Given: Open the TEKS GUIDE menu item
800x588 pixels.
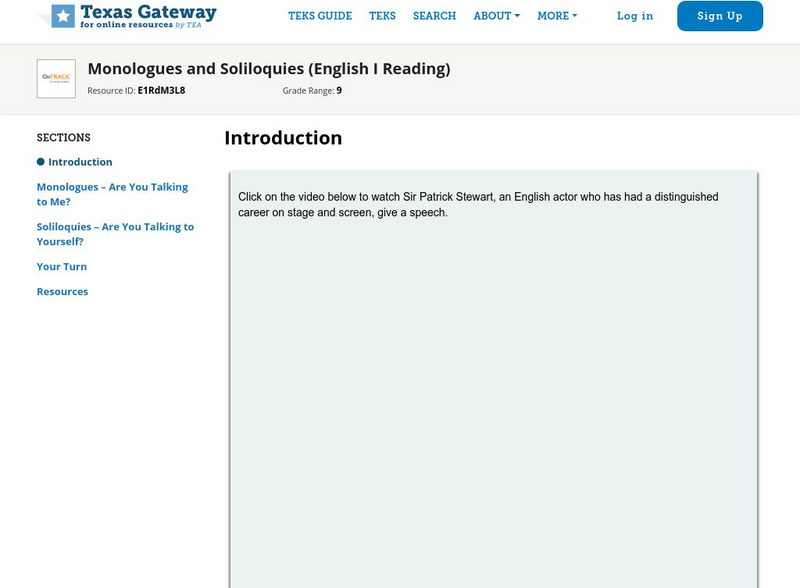Looking at the screenshot, I should tap(320, 16).
